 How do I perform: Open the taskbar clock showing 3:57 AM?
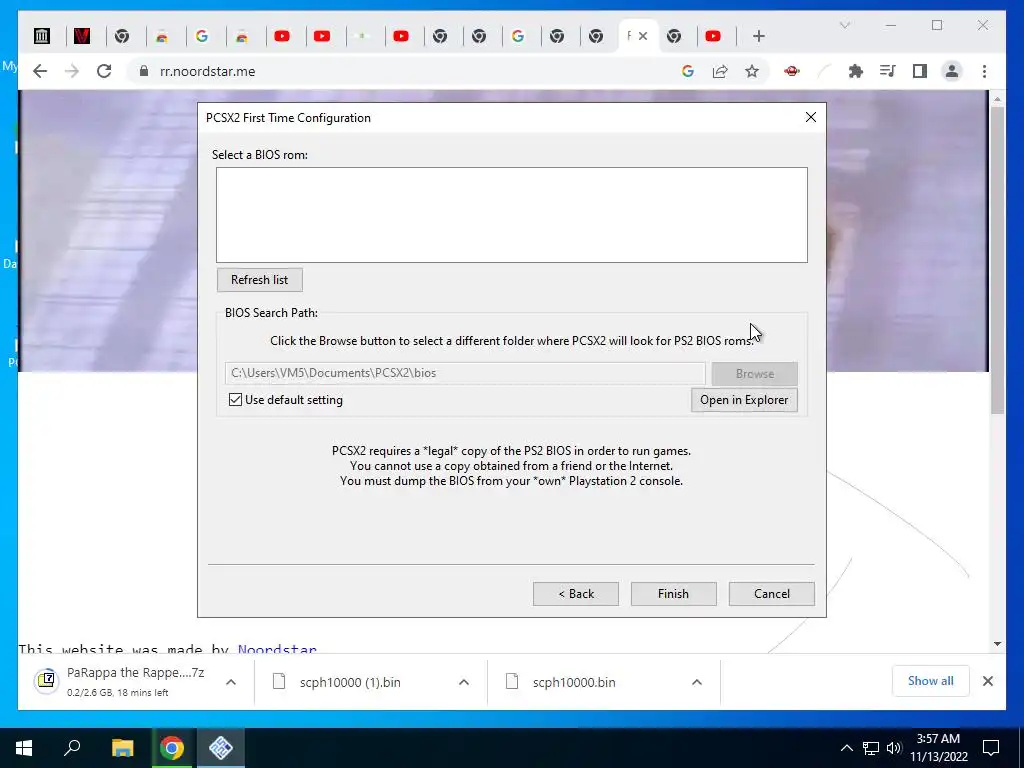pyautogui.click(x=938, y=748)
